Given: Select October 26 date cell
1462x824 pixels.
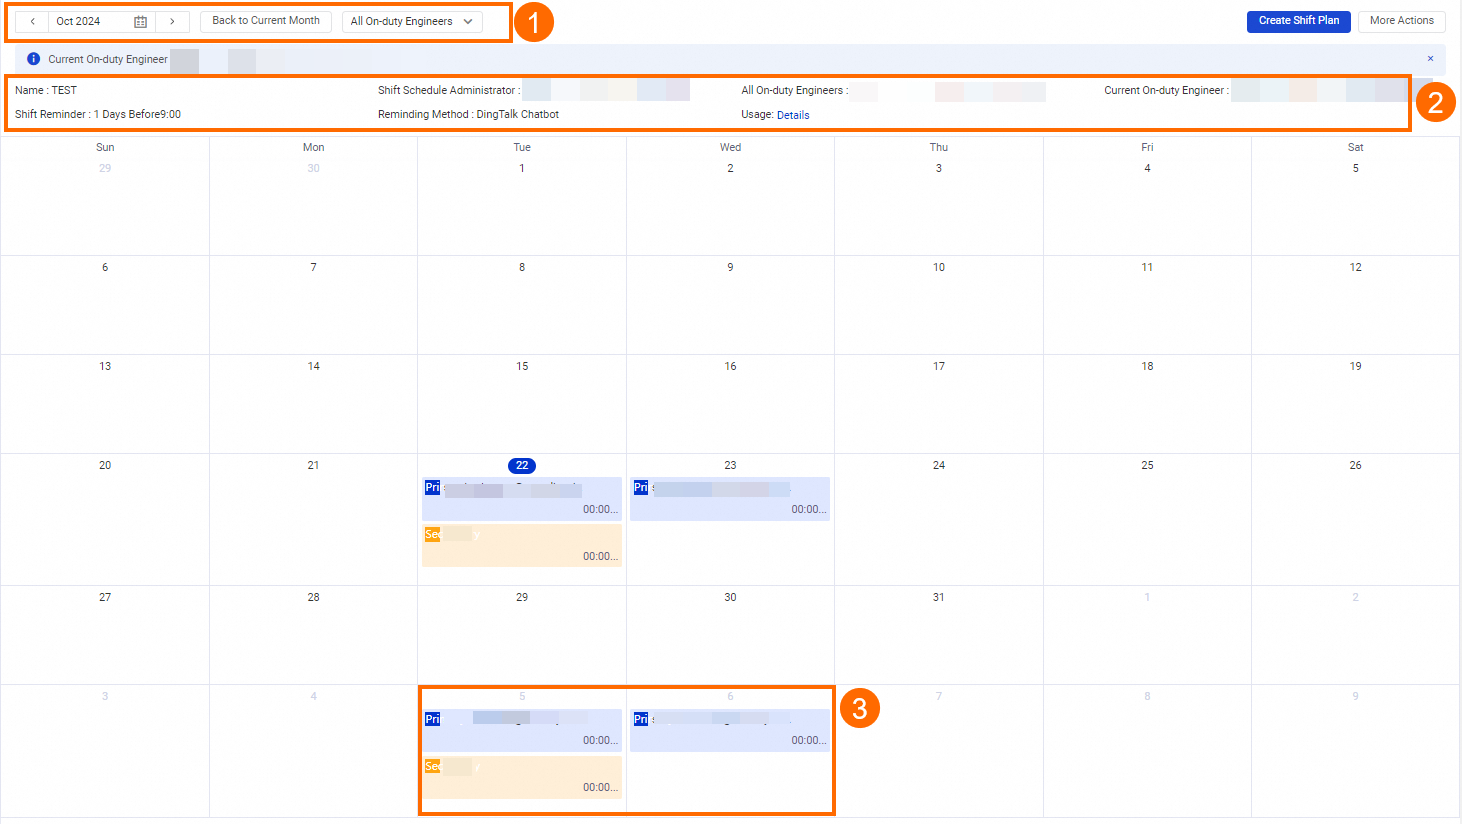Looking at the screenshot, I should (x=1355, y=520).
